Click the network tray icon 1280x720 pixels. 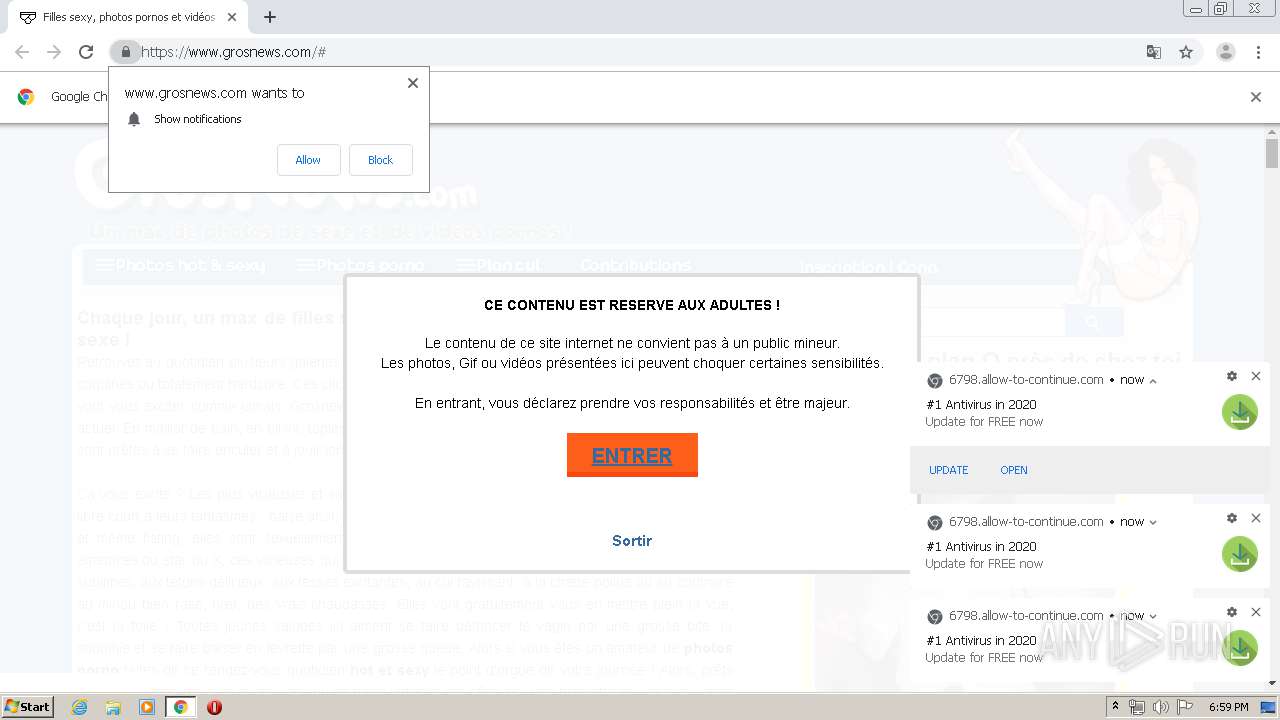click(1136, 707)
